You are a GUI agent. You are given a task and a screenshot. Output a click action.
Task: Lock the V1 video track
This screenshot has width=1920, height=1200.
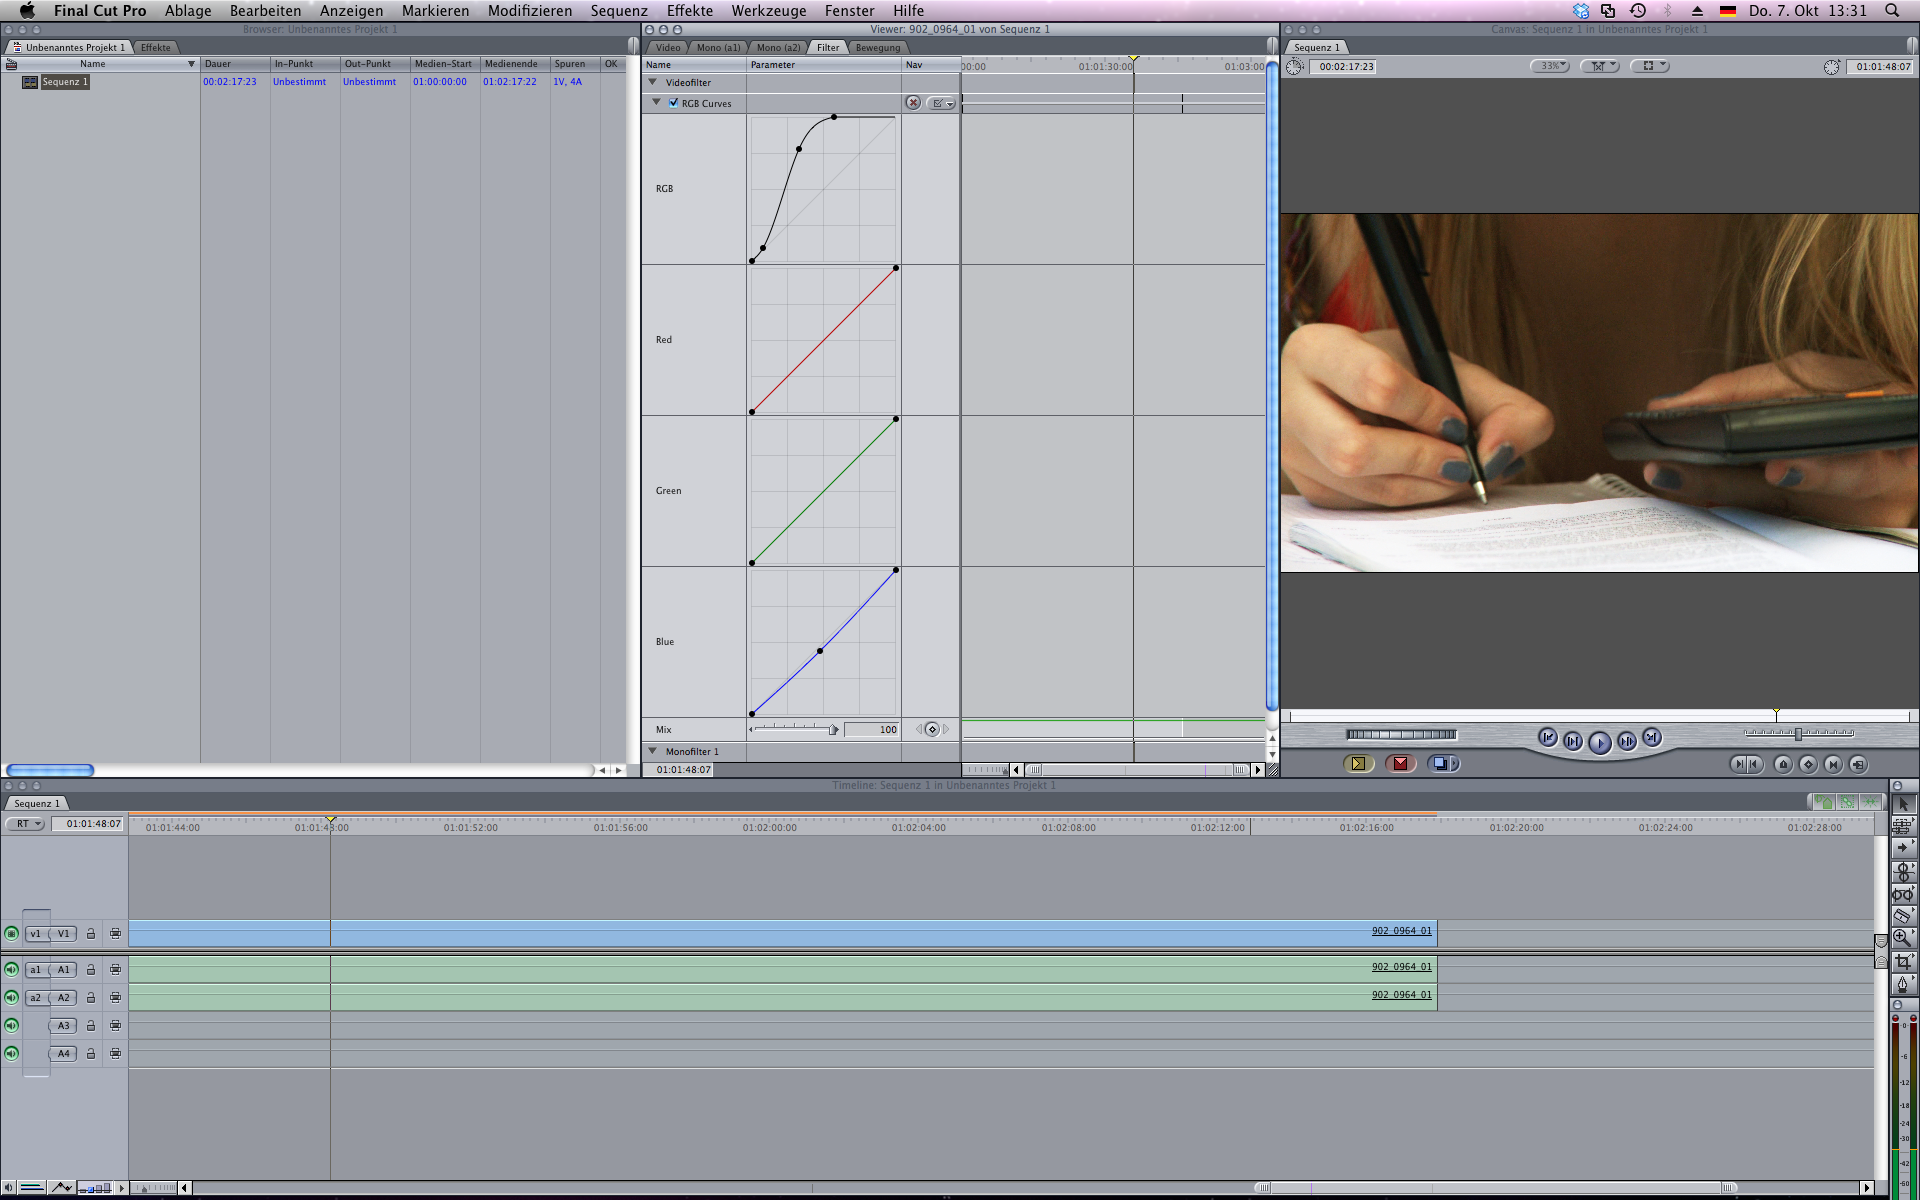91,934
